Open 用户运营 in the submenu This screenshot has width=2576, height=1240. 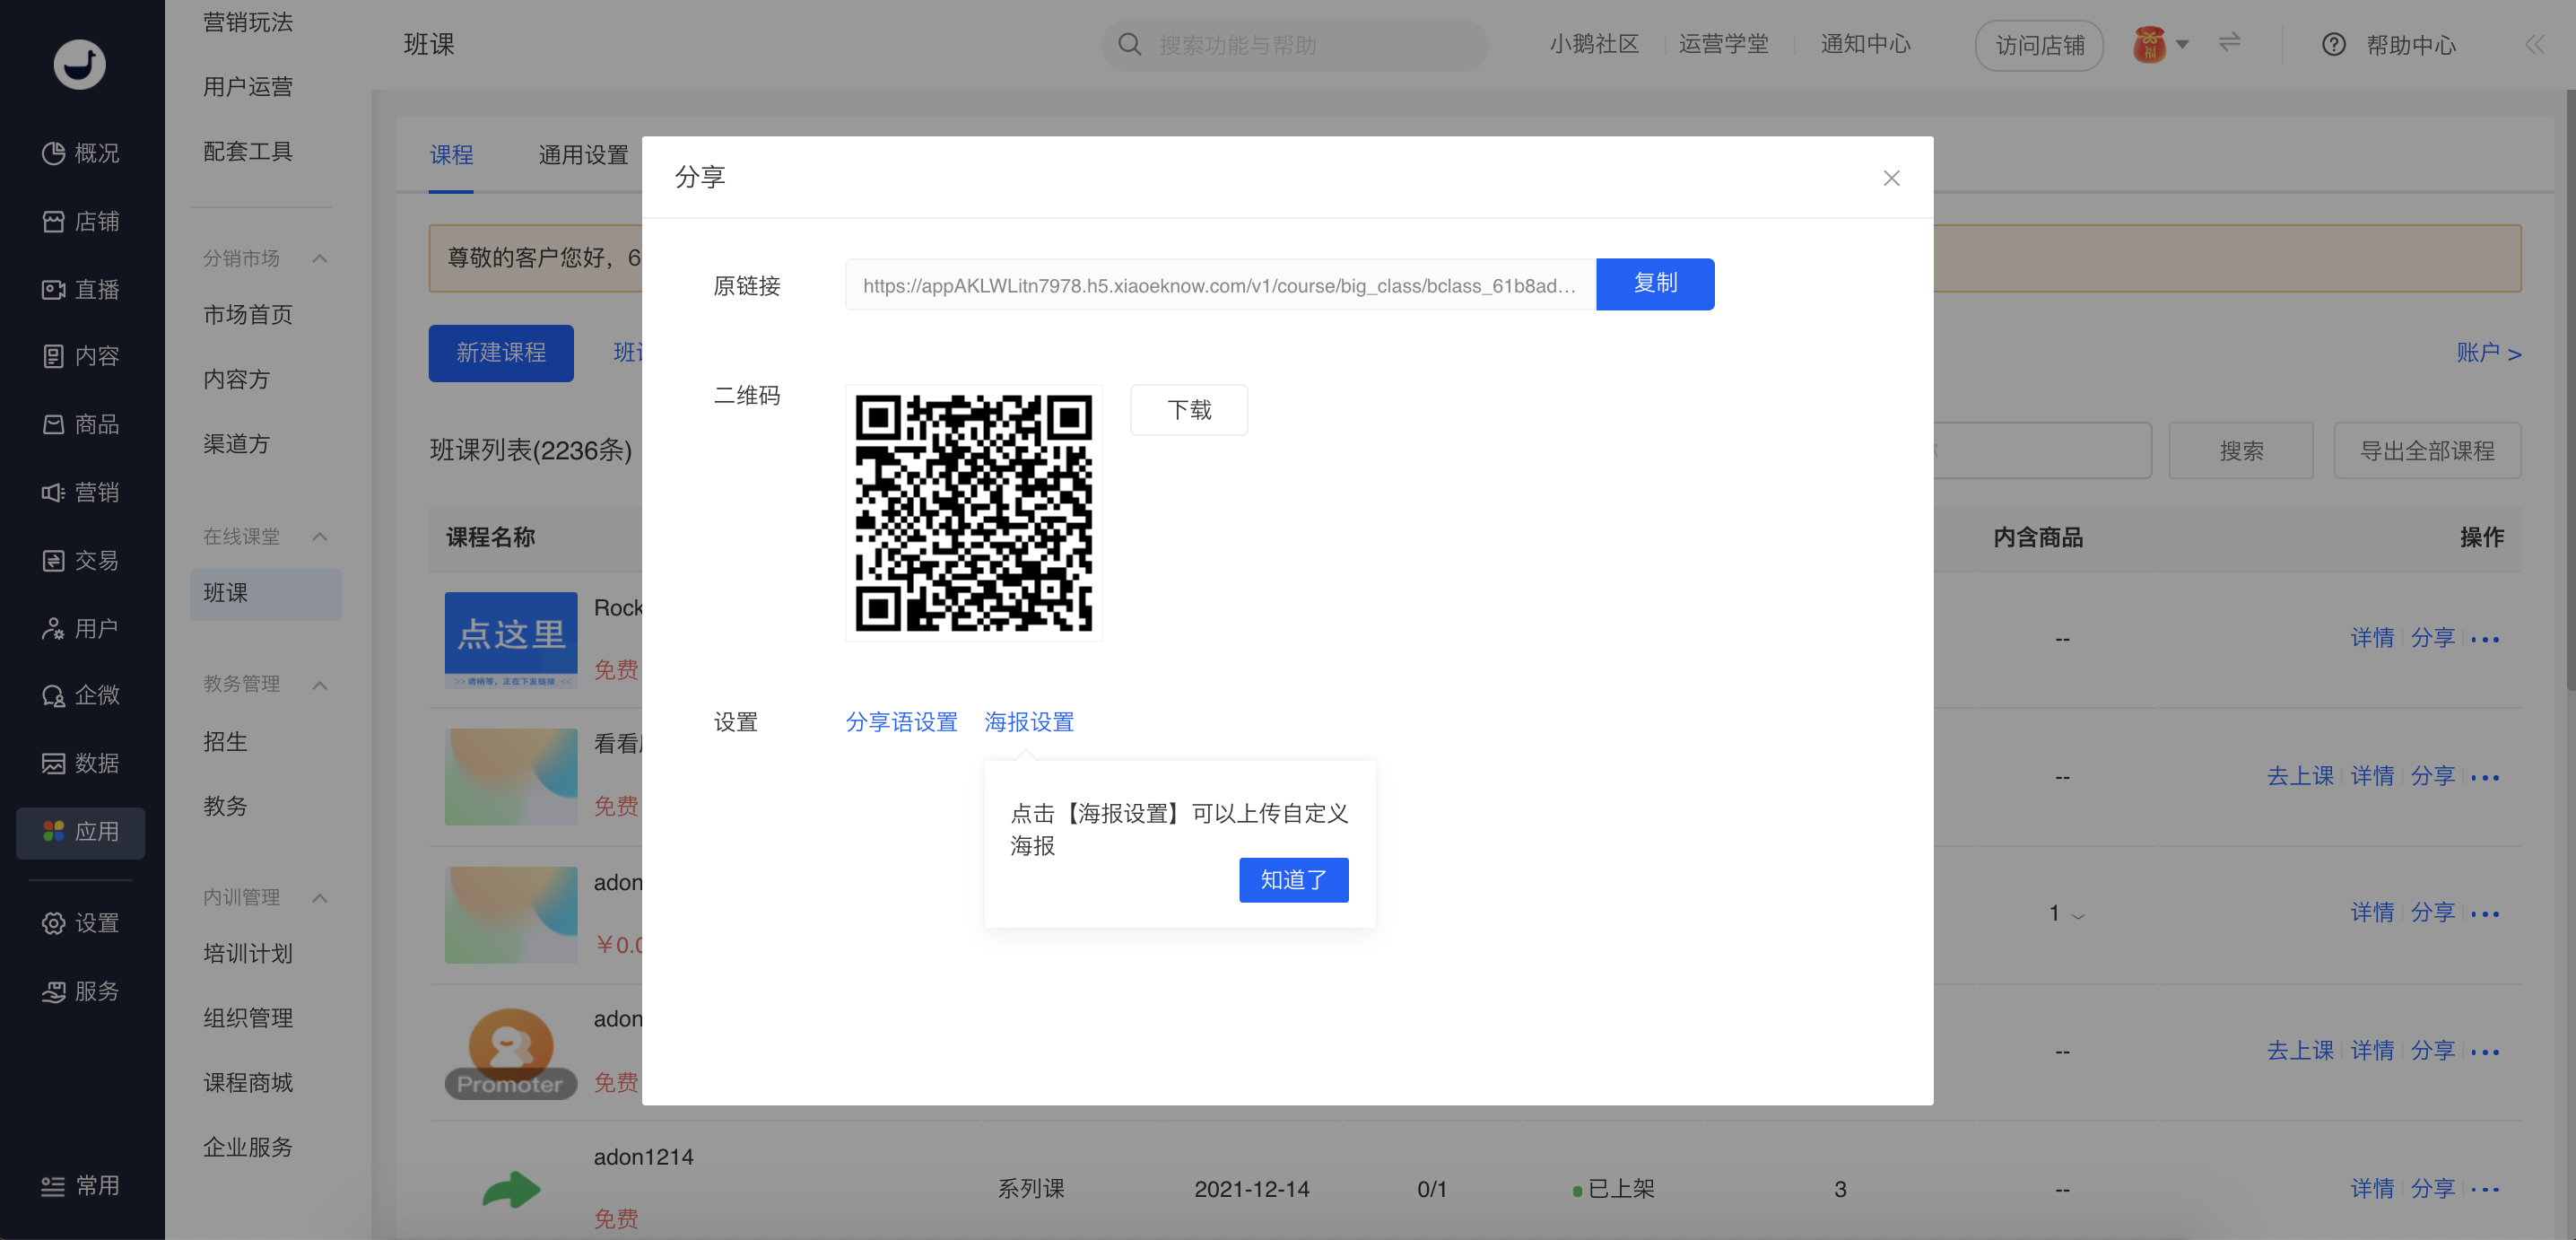(x=248, y=88)
